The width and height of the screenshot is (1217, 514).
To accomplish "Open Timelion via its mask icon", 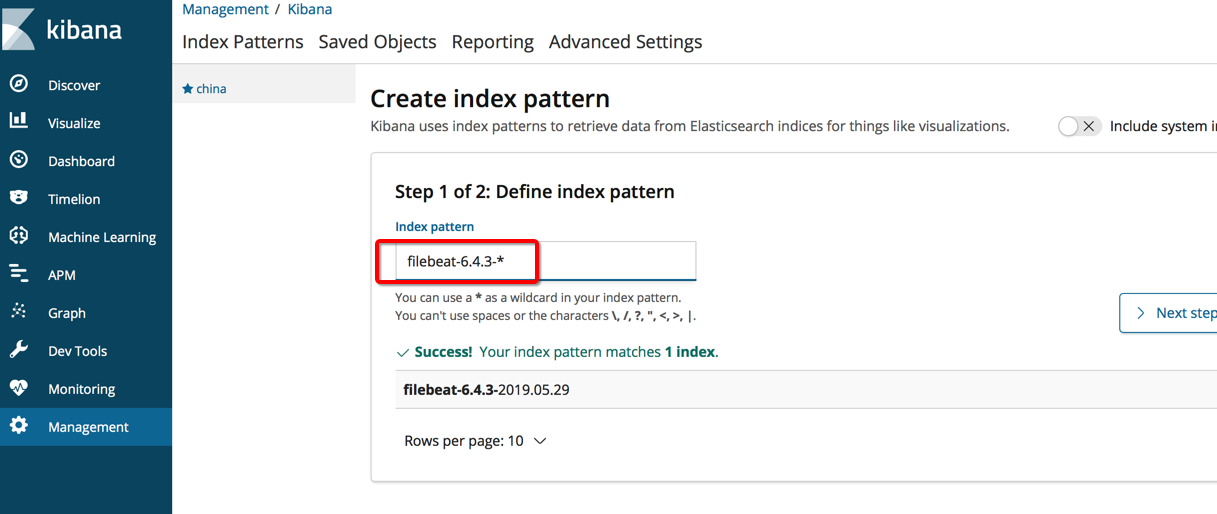I will (19, 198).
